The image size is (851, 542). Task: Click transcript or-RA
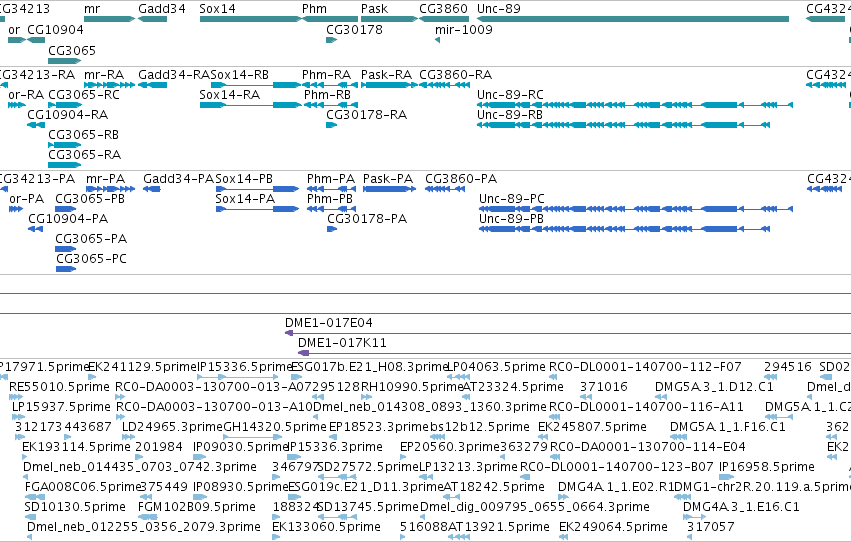17,105
